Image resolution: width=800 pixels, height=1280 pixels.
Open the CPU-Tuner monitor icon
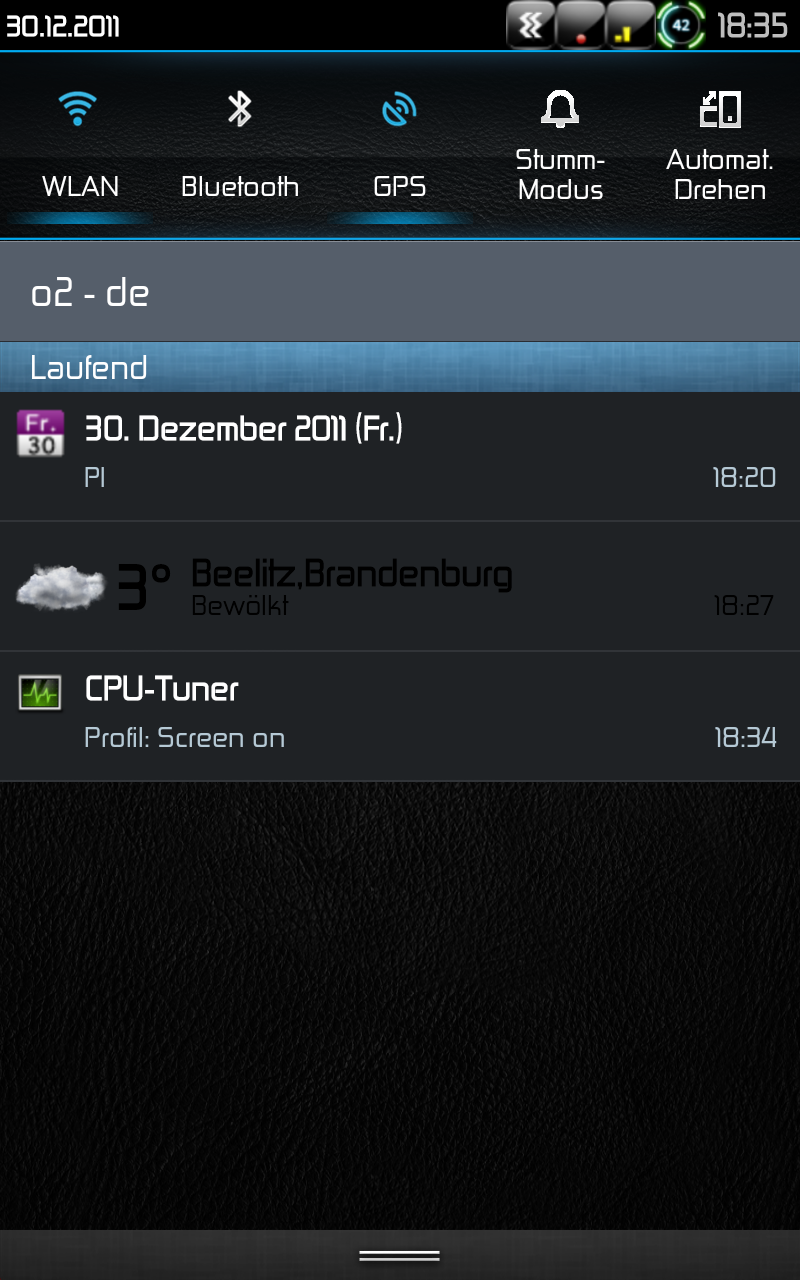tap(40, 692)
